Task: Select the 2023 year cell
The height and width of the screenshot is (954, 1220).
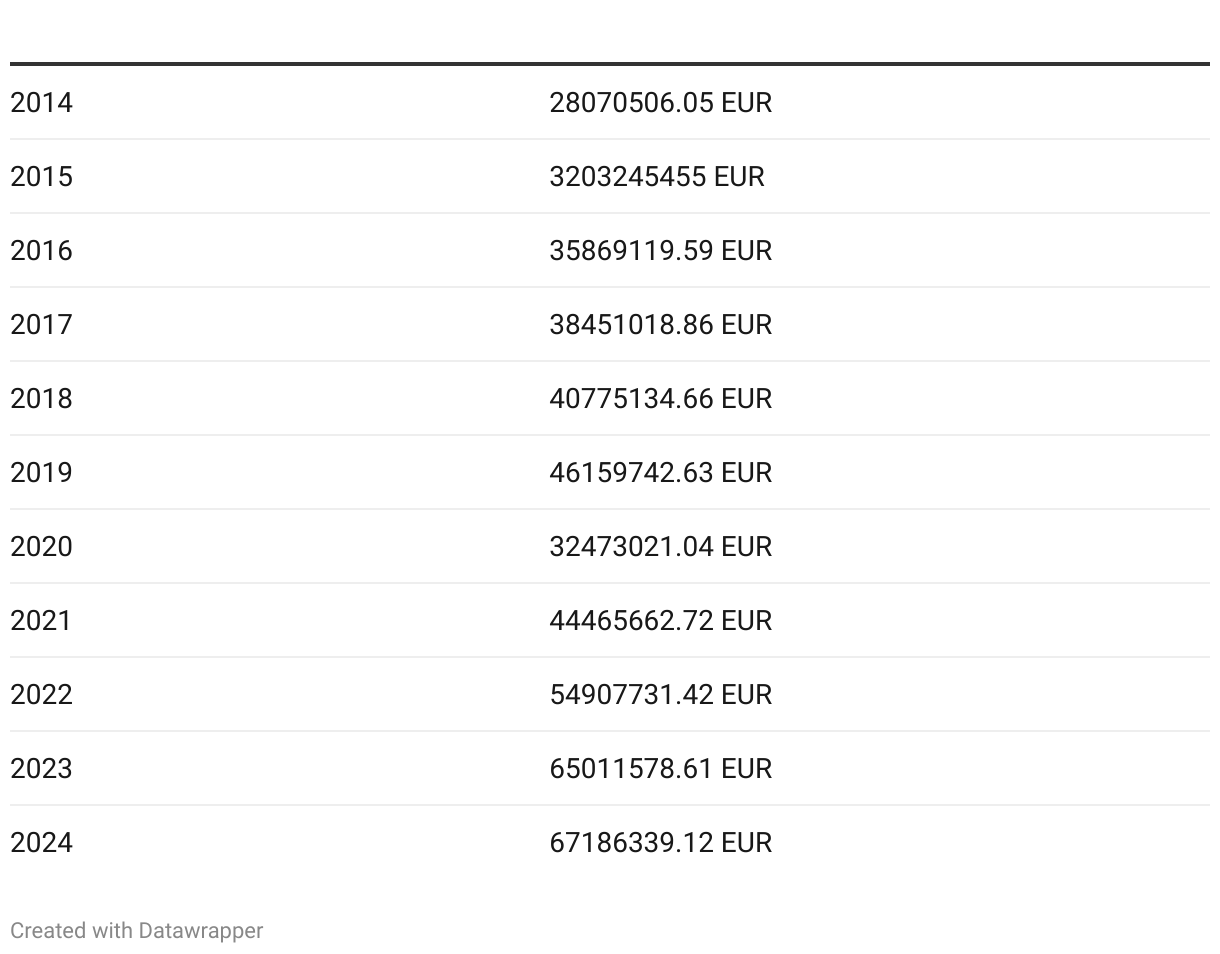Action: (42, 769)
